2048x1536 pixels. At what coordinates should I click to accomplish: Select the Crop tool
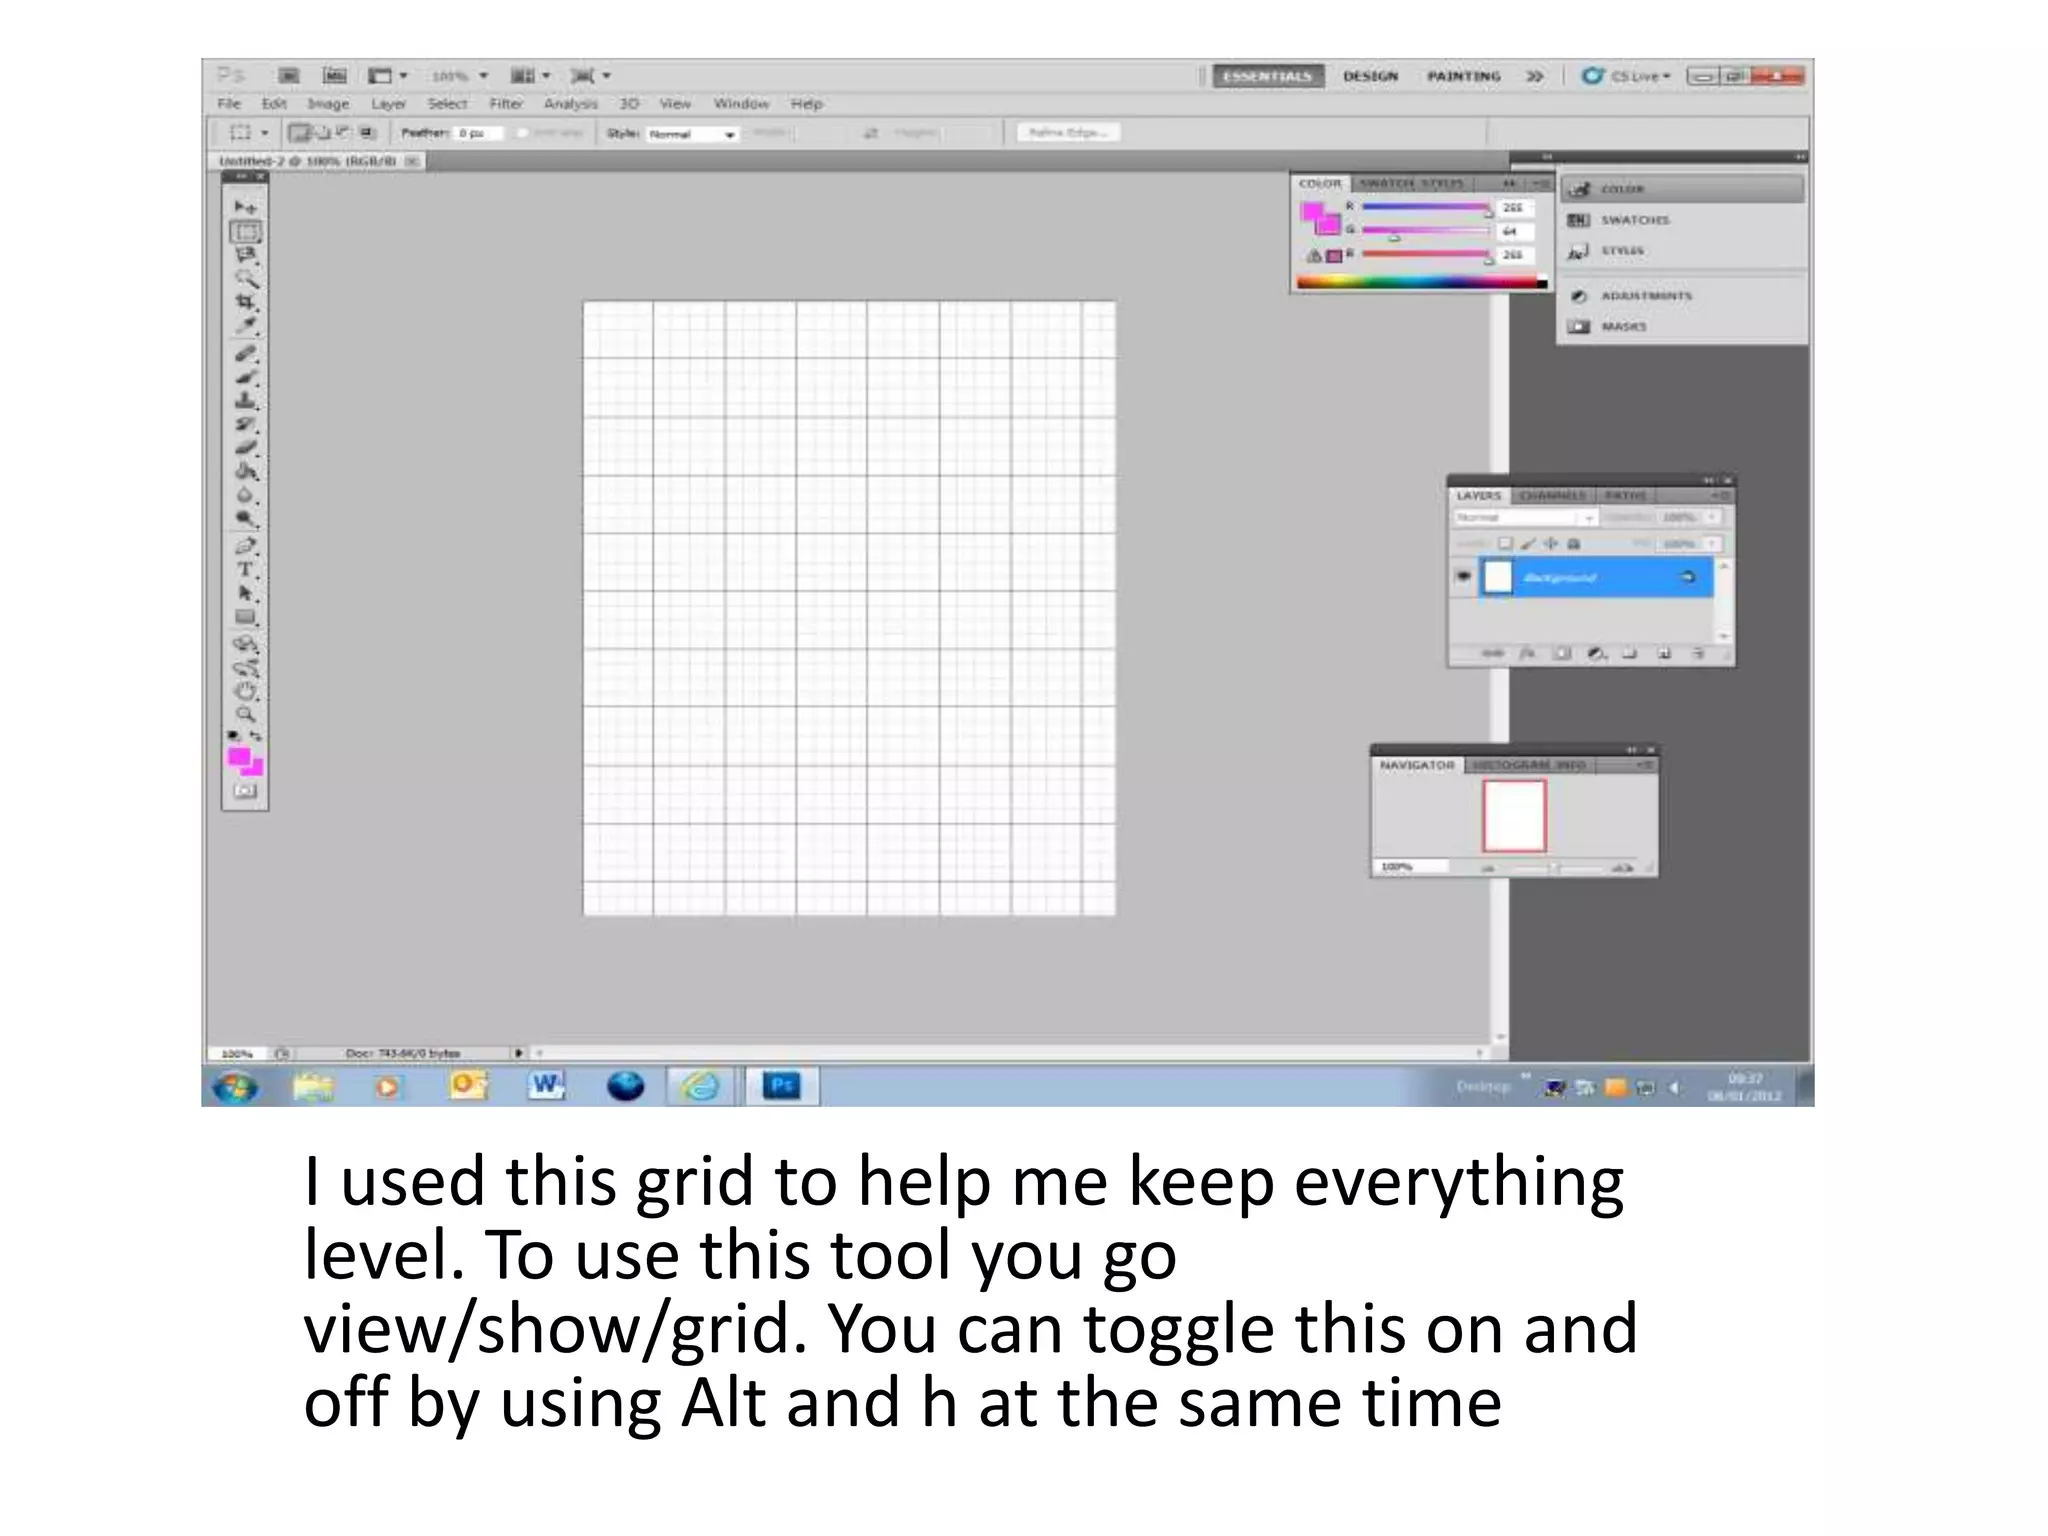(245, 302)
